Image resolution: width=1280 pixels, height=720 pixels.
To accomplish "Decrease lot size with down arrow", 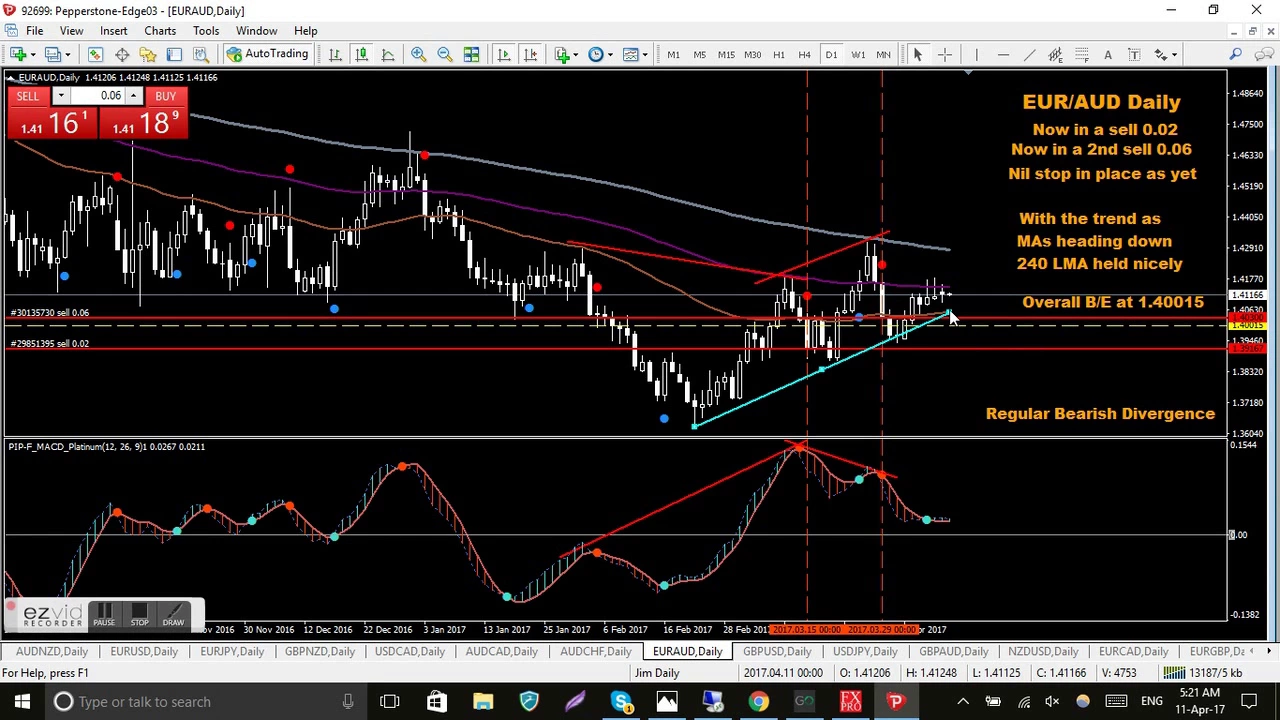I will (x=61, y=96).
